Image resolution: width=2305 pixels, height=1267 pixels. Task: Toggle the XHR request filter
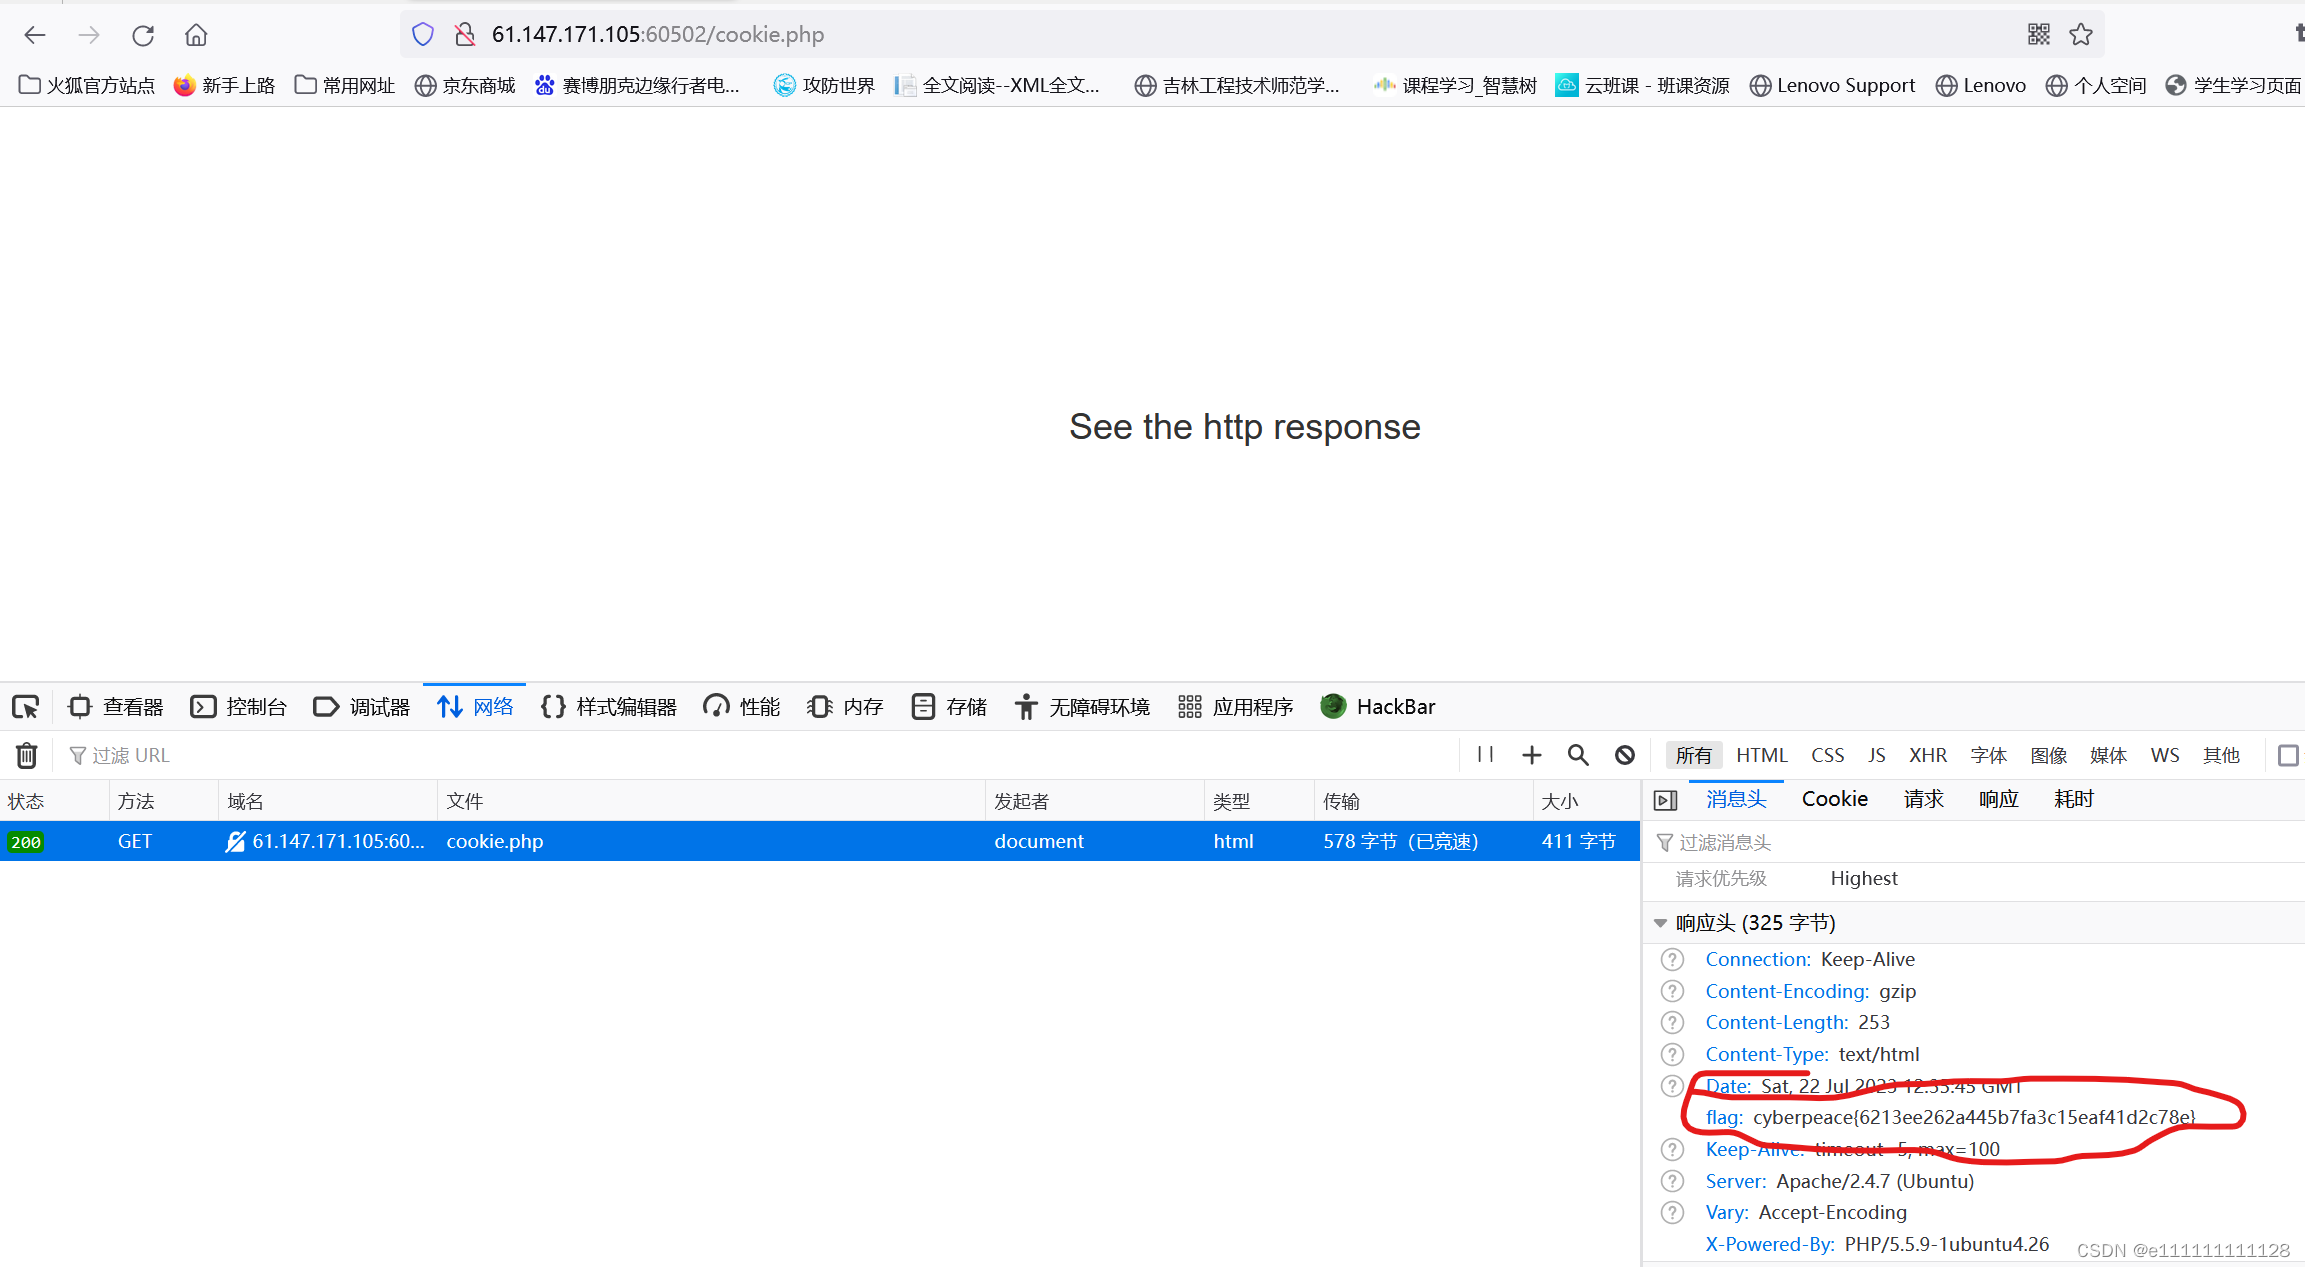pos(1928,755)
